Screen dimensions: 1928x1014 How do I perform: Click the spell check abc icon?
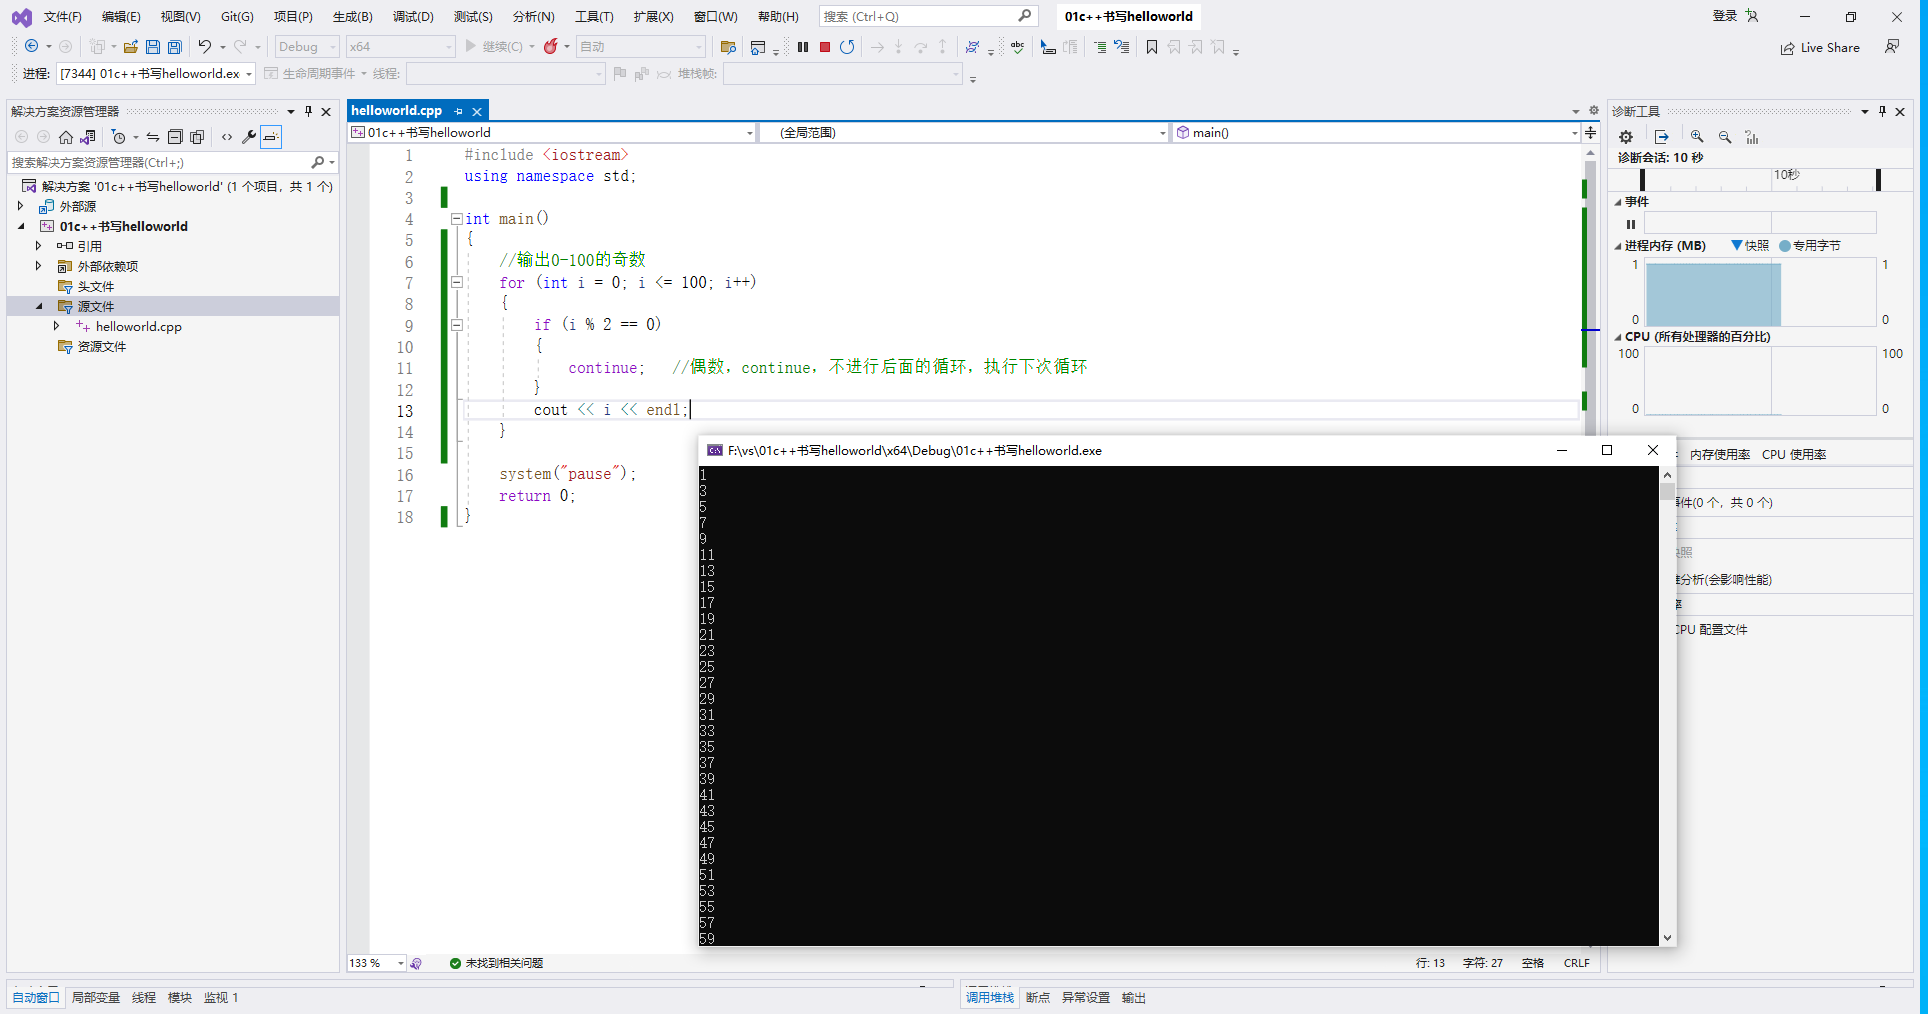(x=1017, y=47)
